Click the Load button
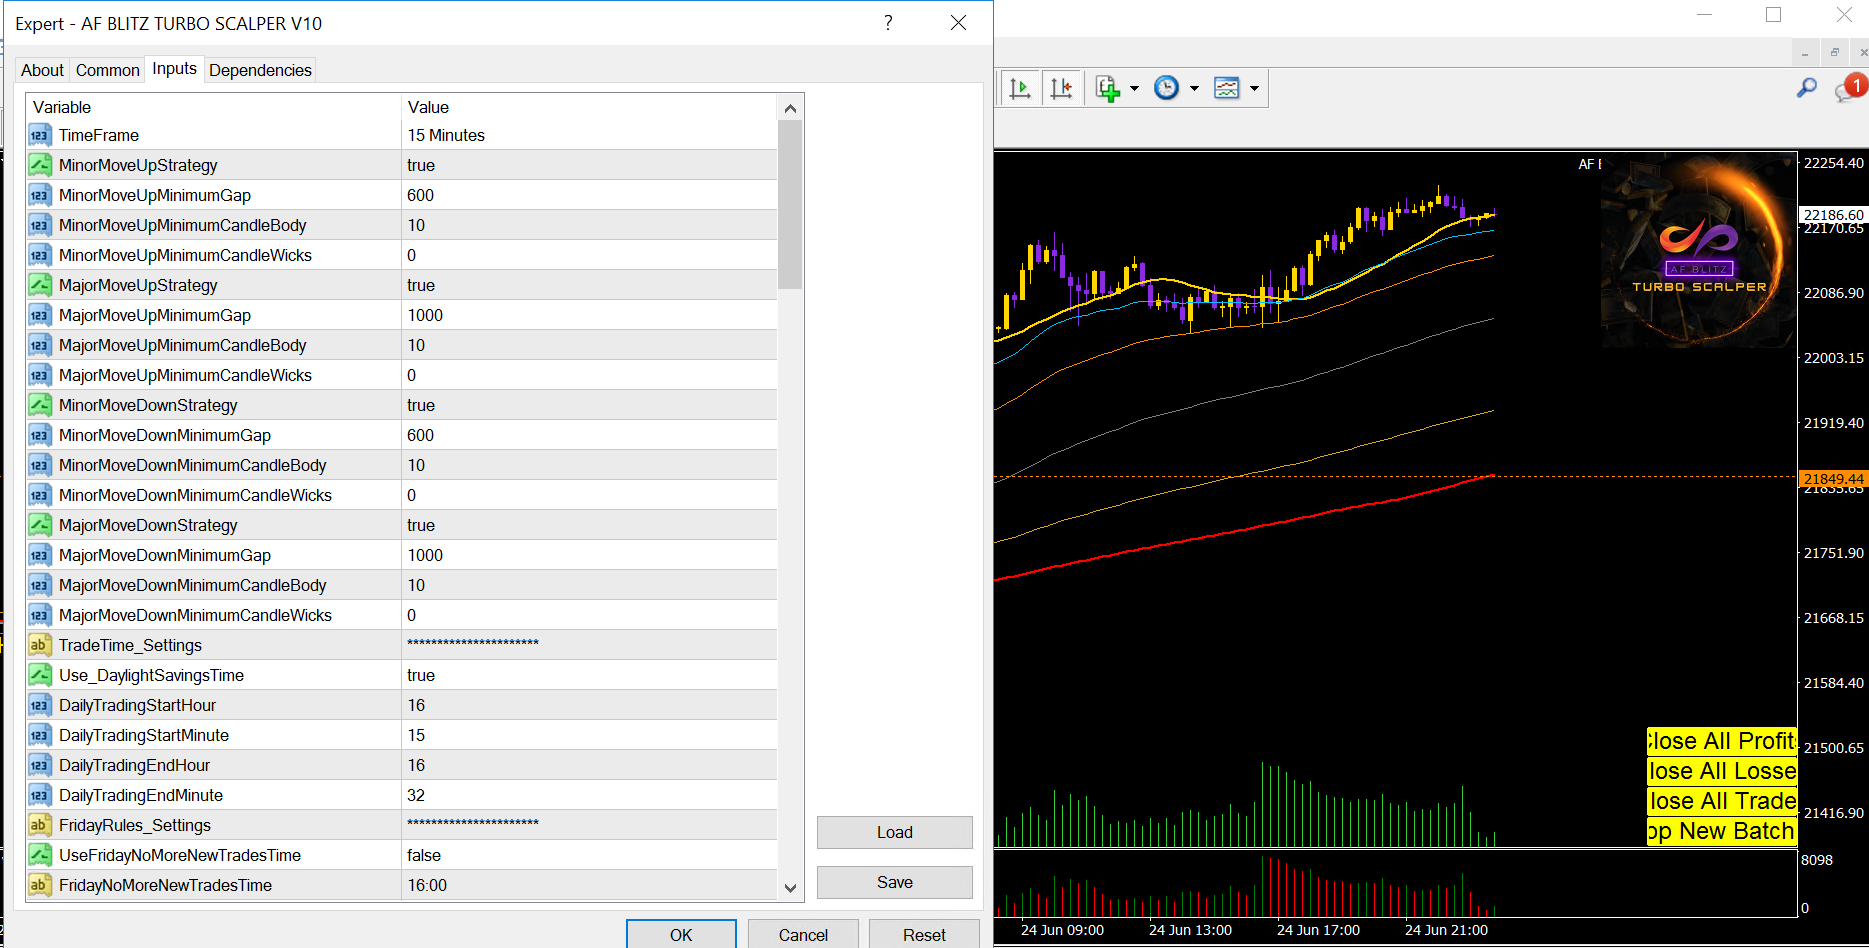The image size is (1869, 948). point(894,832)
